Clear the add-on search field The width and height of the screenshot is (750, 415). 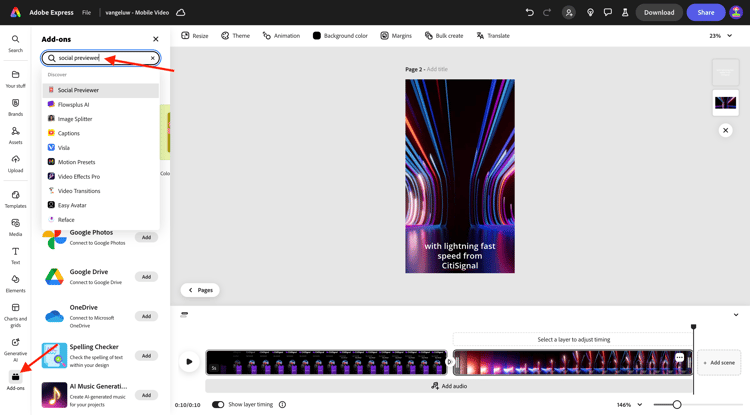click(x=153, y=58)
